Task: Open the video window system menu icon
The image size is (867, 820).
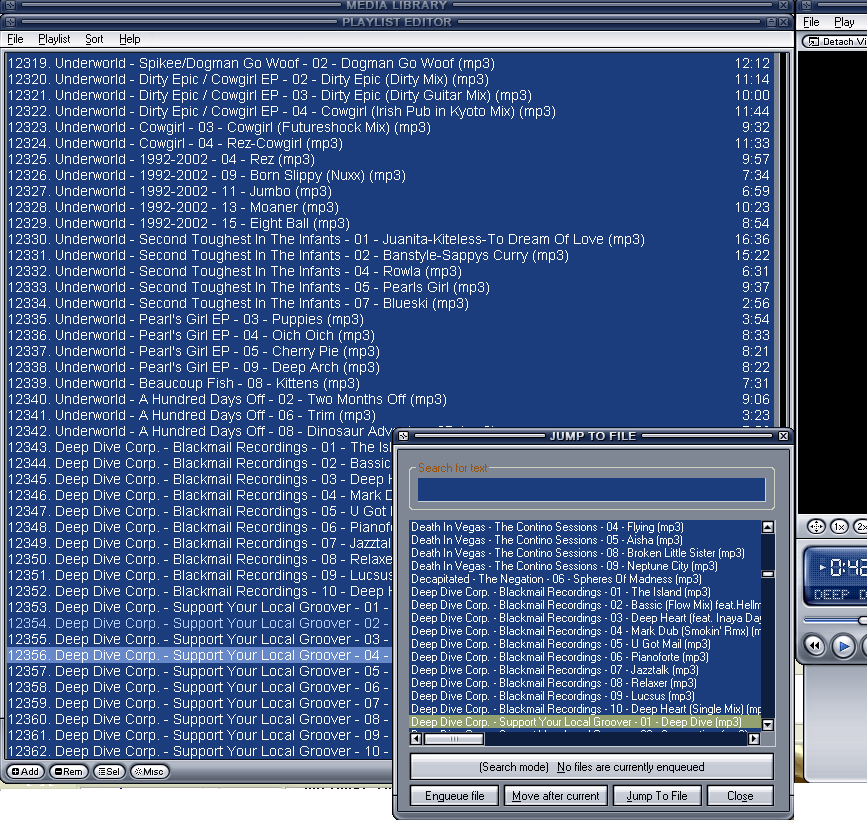Action: tap(806, 5)
